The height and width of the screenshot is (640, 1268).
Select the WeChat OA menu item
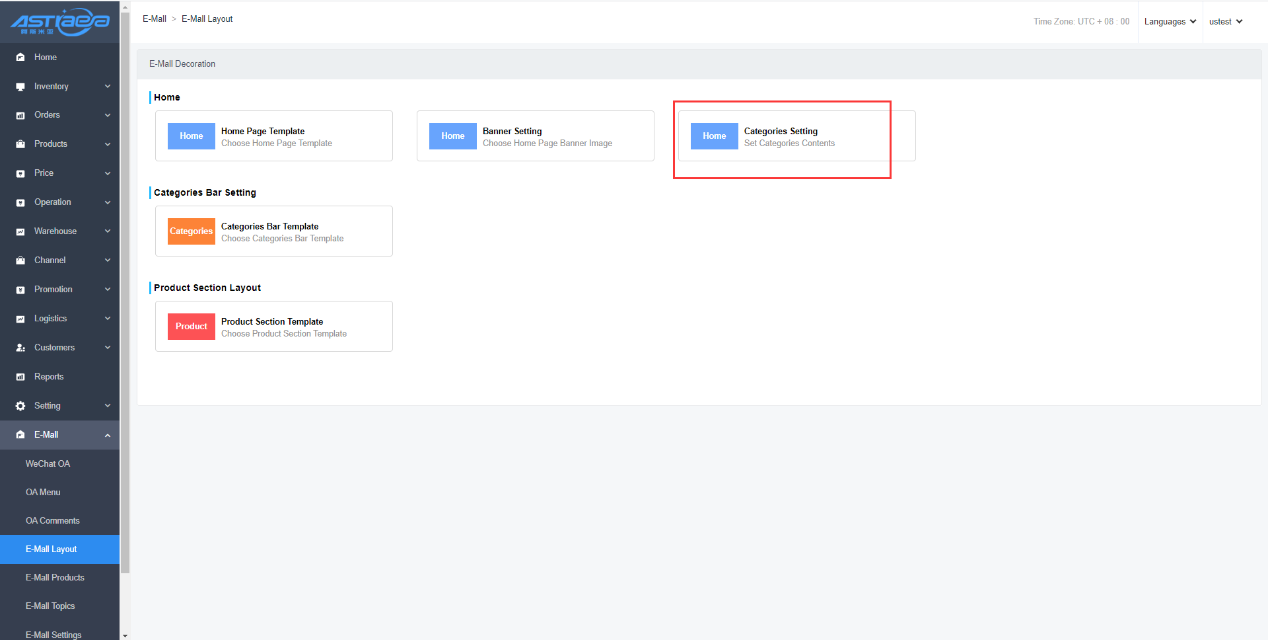click(x=48, y=464)
